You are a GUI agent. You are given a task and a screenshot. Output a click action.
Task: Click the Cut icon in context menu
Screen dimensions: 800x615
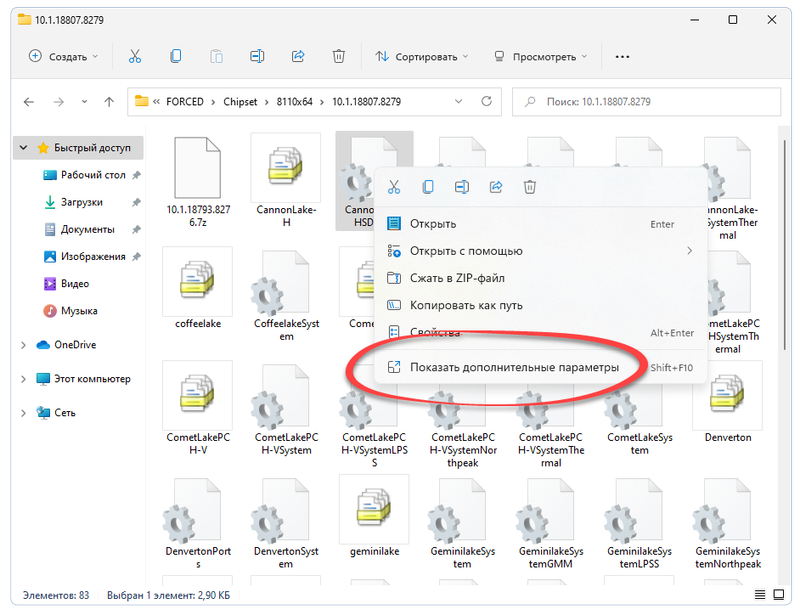[x=394, y=187]
